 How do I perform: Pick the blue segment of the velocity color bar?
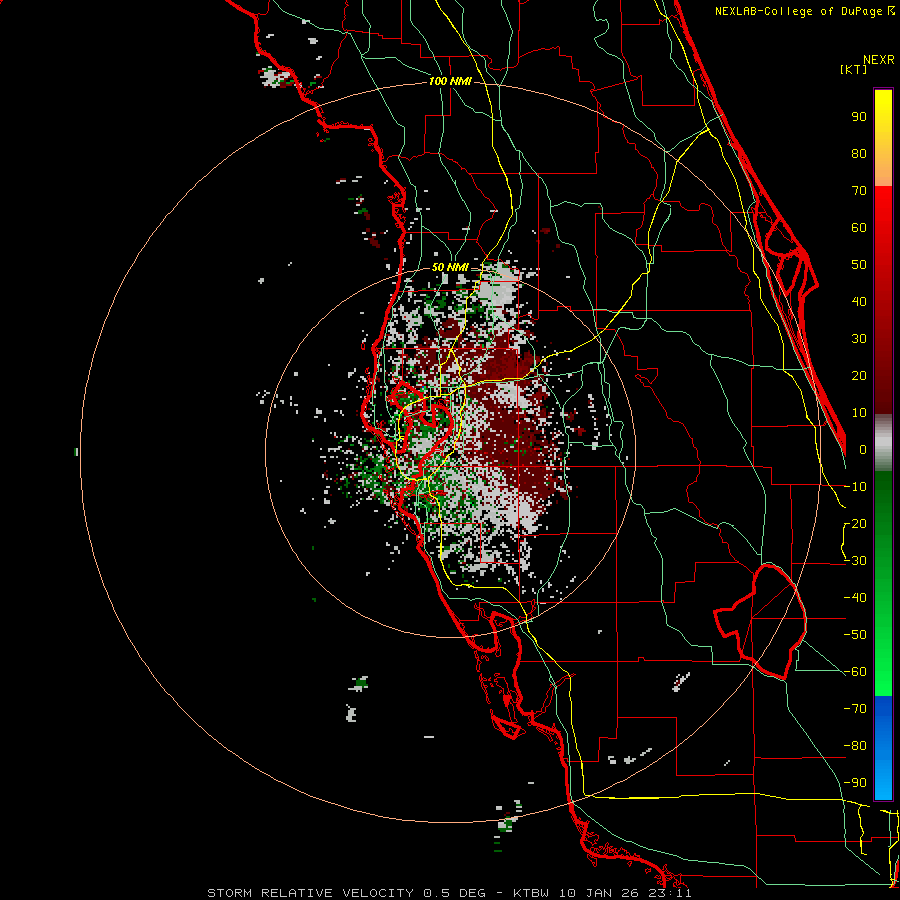(x=883, y=748)
